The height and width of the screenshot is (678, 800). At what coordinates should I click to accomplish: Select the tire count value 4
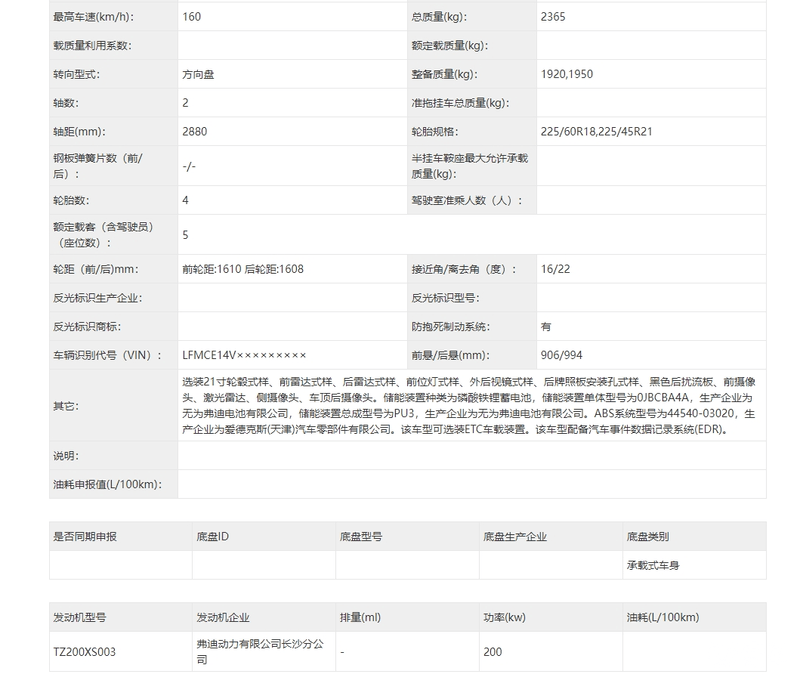185,200
